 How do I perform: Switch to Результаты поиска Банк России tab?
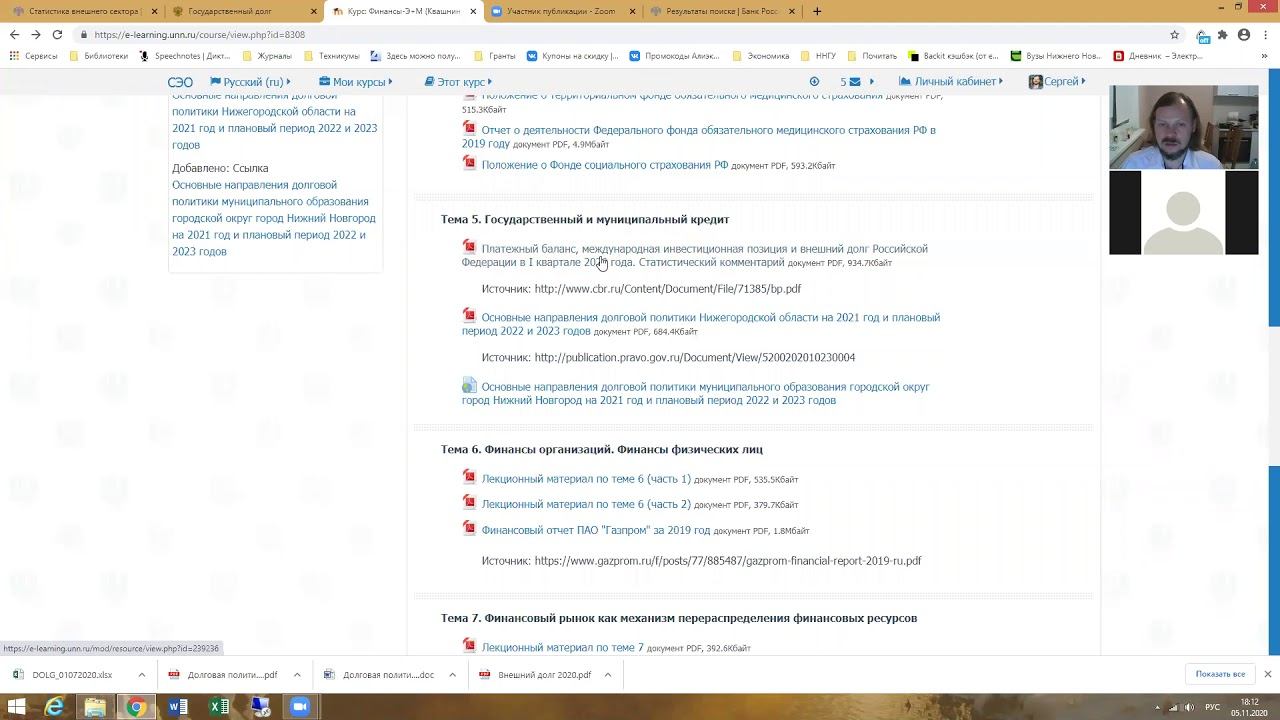[x=722, y=11]
